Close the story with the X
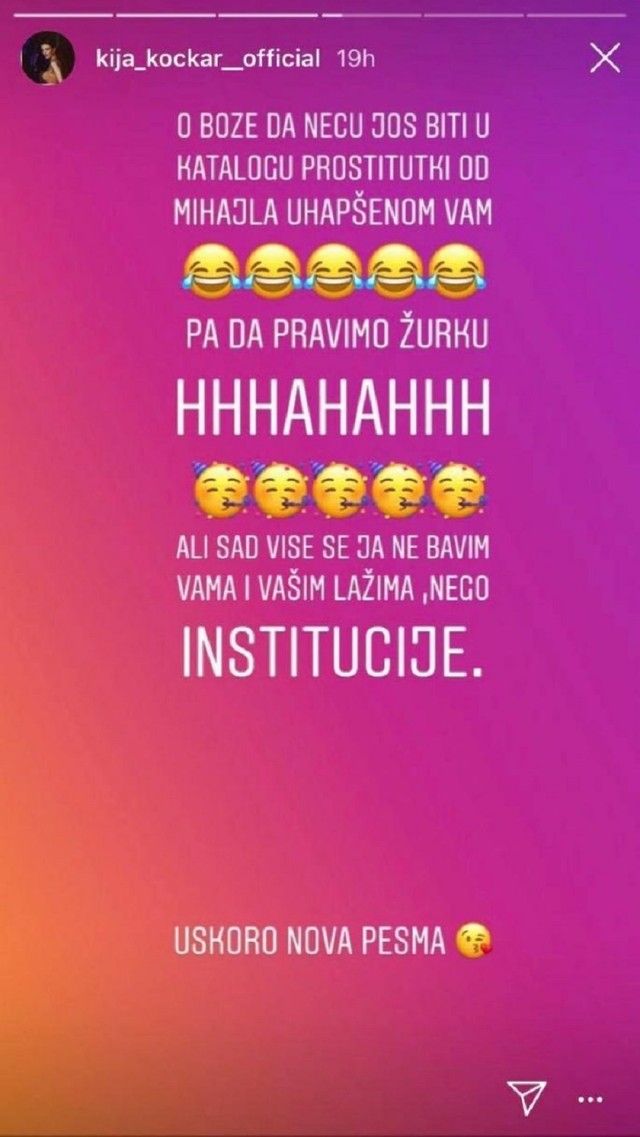This screenshot has height=1137, width=640. point(604,59)
